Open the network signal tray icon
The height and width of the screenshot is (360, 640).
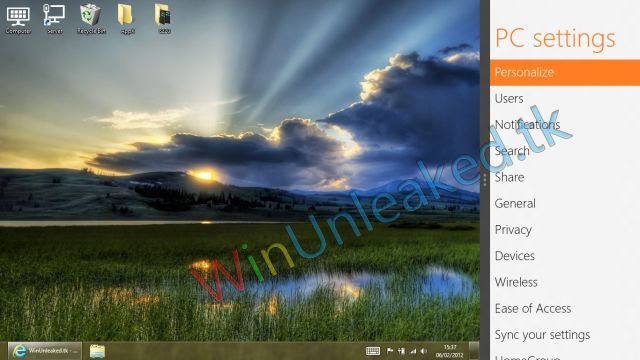point(413,351)
